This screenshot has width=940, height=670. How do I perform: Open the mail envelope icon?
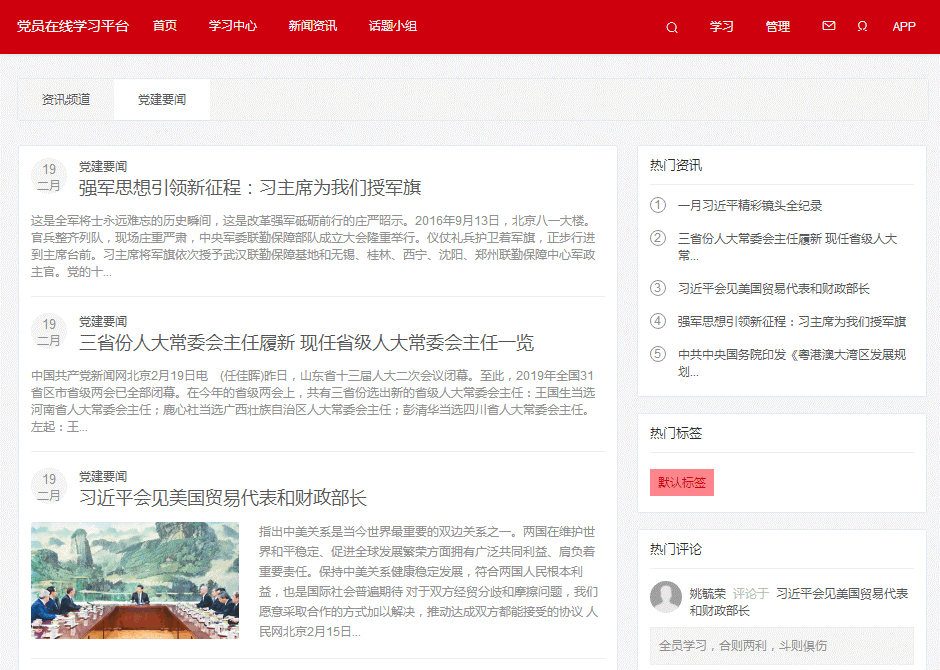click(829, 26)
